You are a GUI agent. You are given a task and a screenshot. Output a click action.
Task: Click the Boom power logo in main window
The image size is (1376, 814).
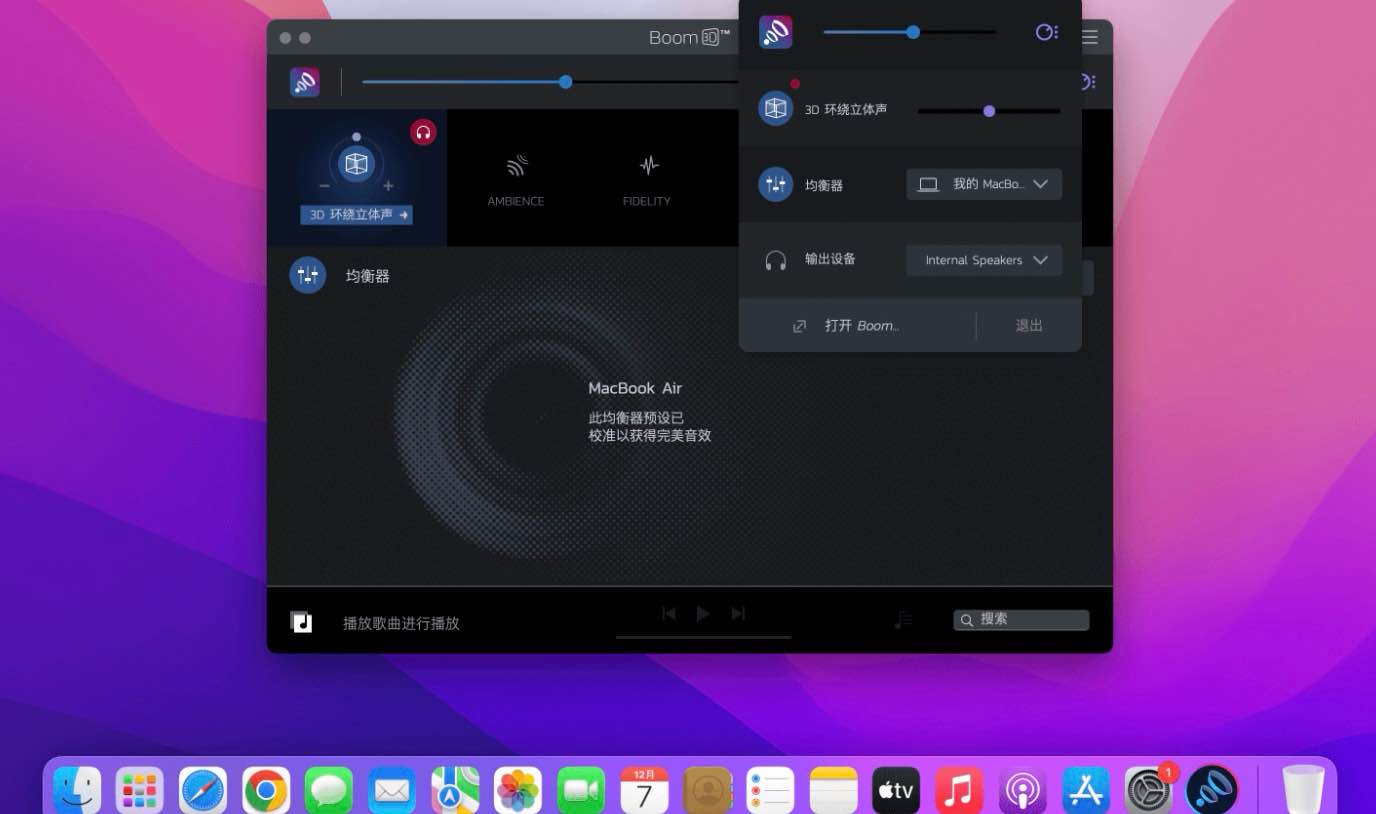coord(305,82)
